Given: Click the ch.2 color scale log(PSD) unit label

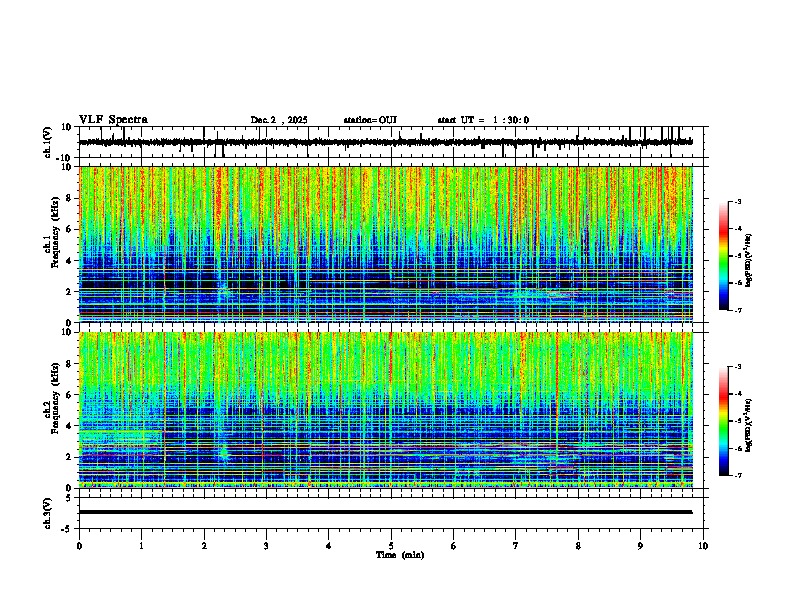Looking at the screenshot, I should pos(748,425).
